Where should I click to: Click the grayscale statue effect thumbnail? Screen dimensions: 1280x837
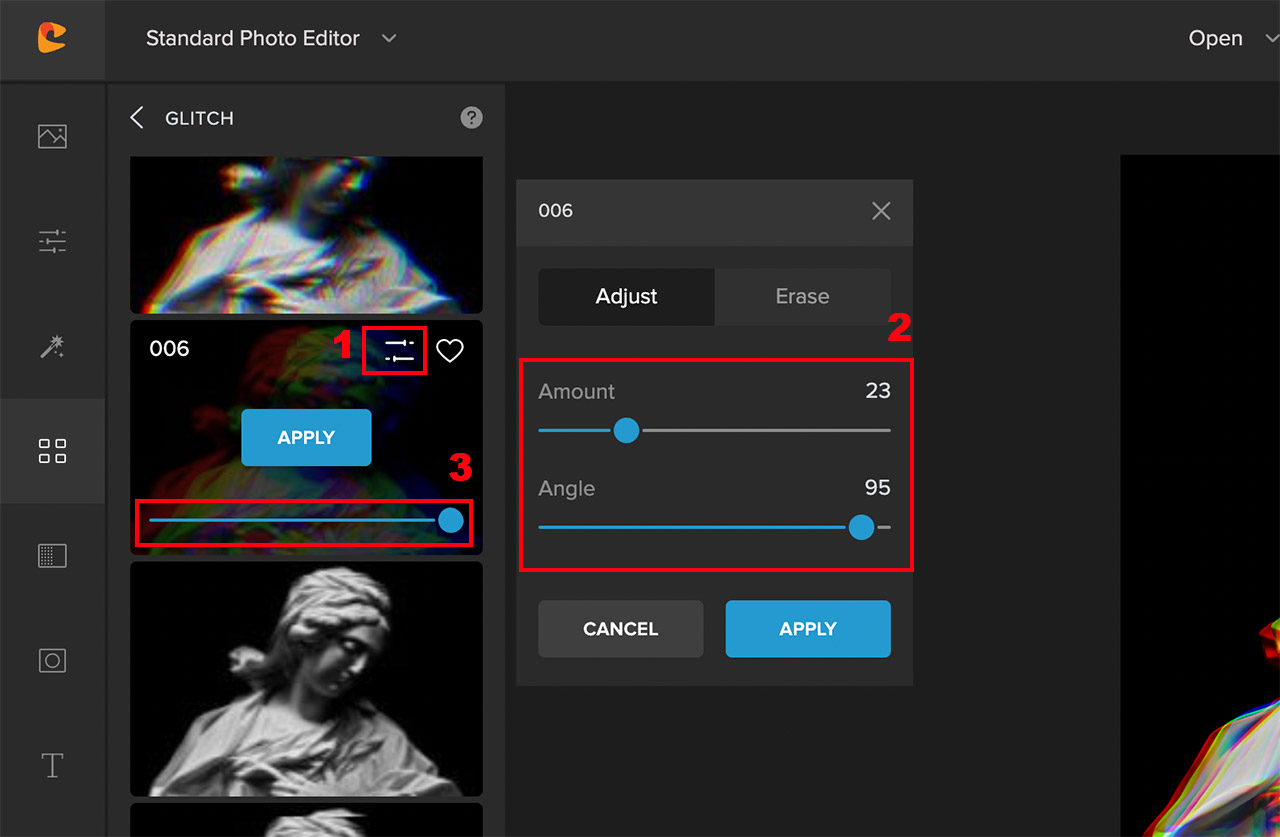coord(306,679)
